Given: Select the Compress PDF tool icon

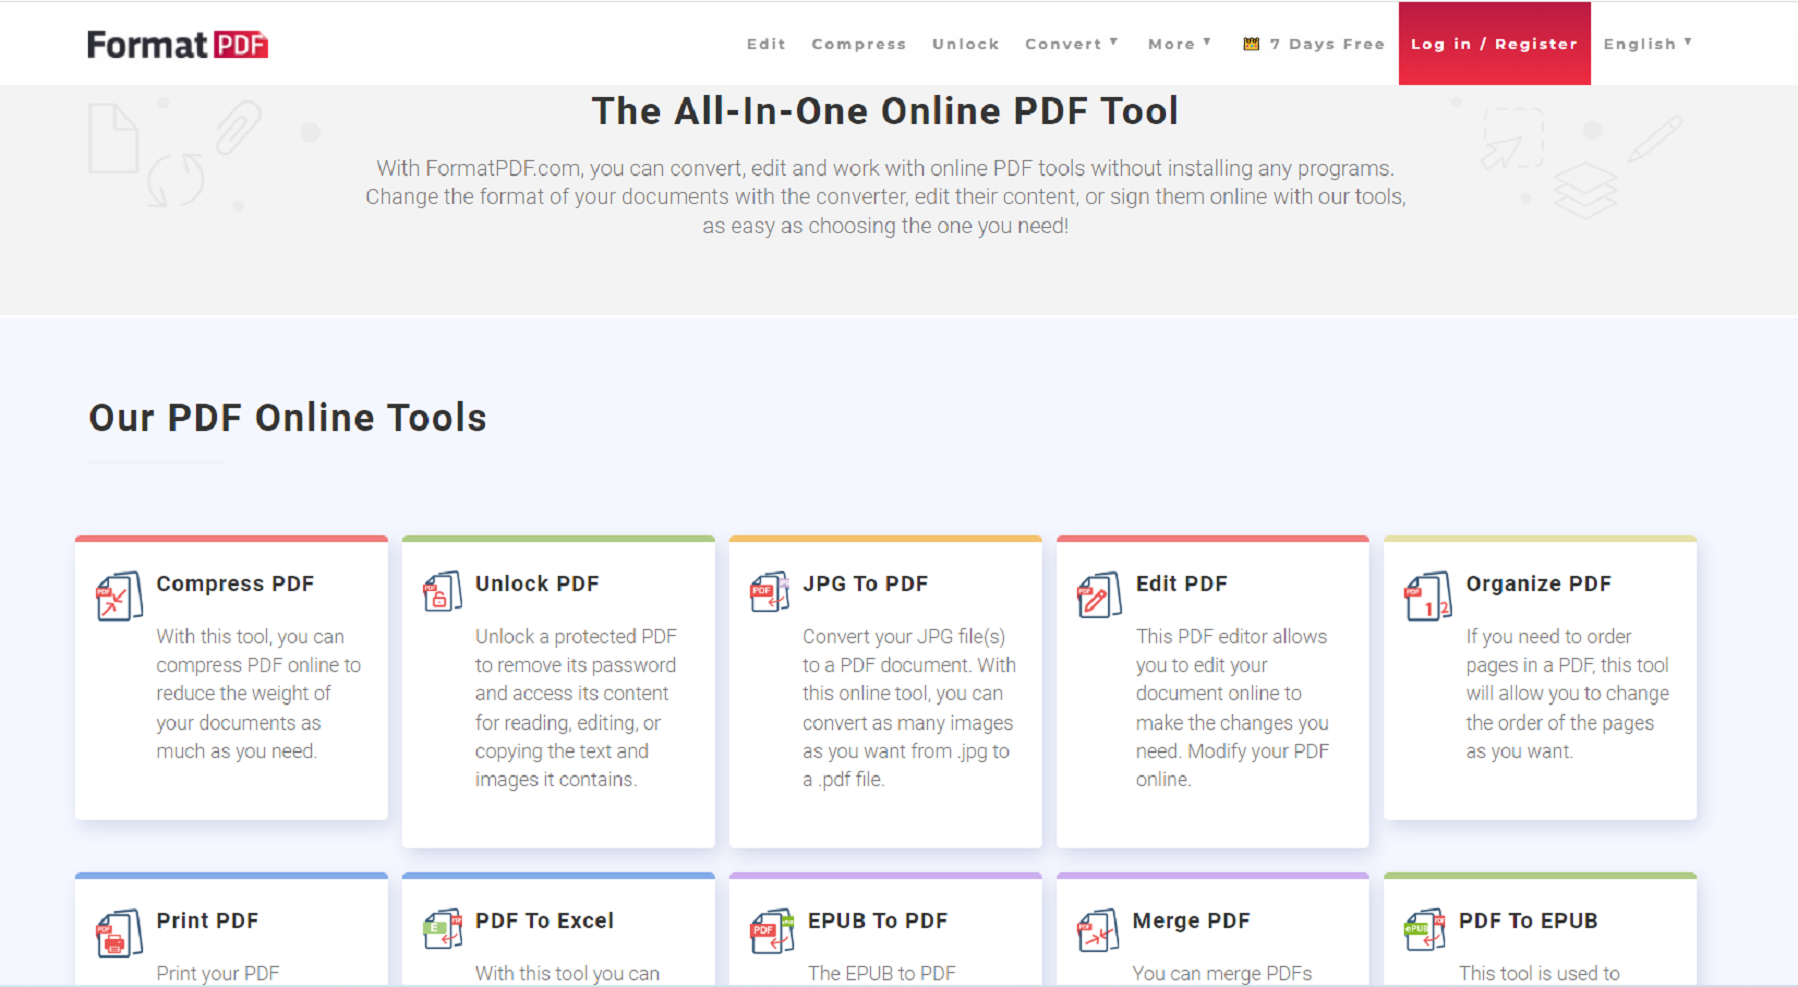Looking at the screenshot, I should click(x=117, y=595).
